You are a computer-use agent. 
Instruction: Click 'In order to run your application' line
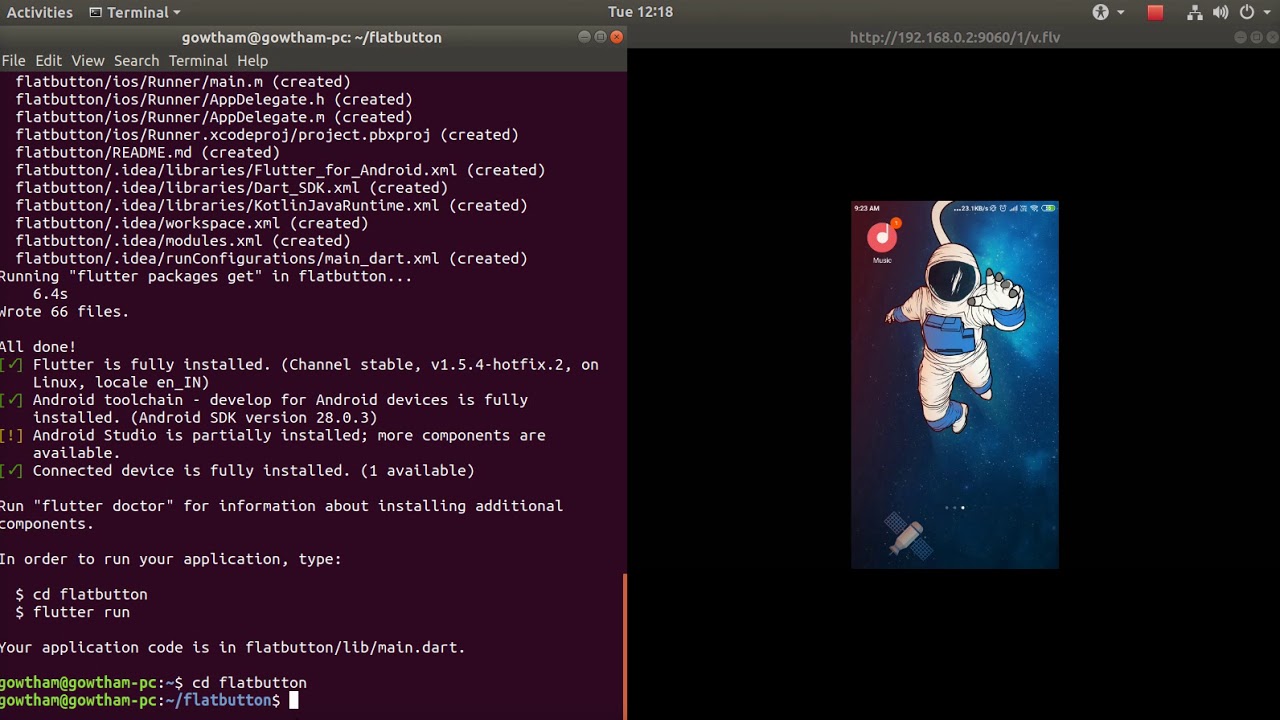coord(171,559)
